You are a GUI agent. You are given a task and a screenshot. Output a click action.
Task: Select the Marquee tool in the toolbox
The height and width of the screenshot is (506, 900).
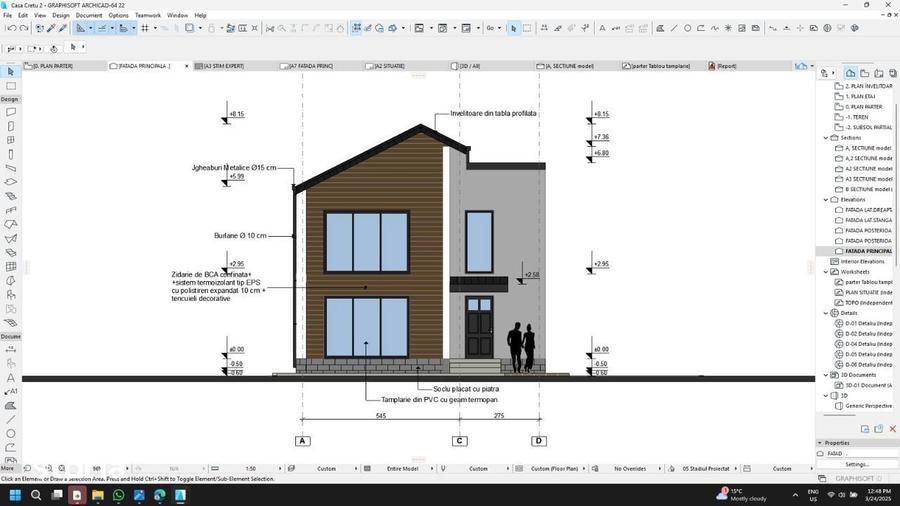[x=10, y=86]
